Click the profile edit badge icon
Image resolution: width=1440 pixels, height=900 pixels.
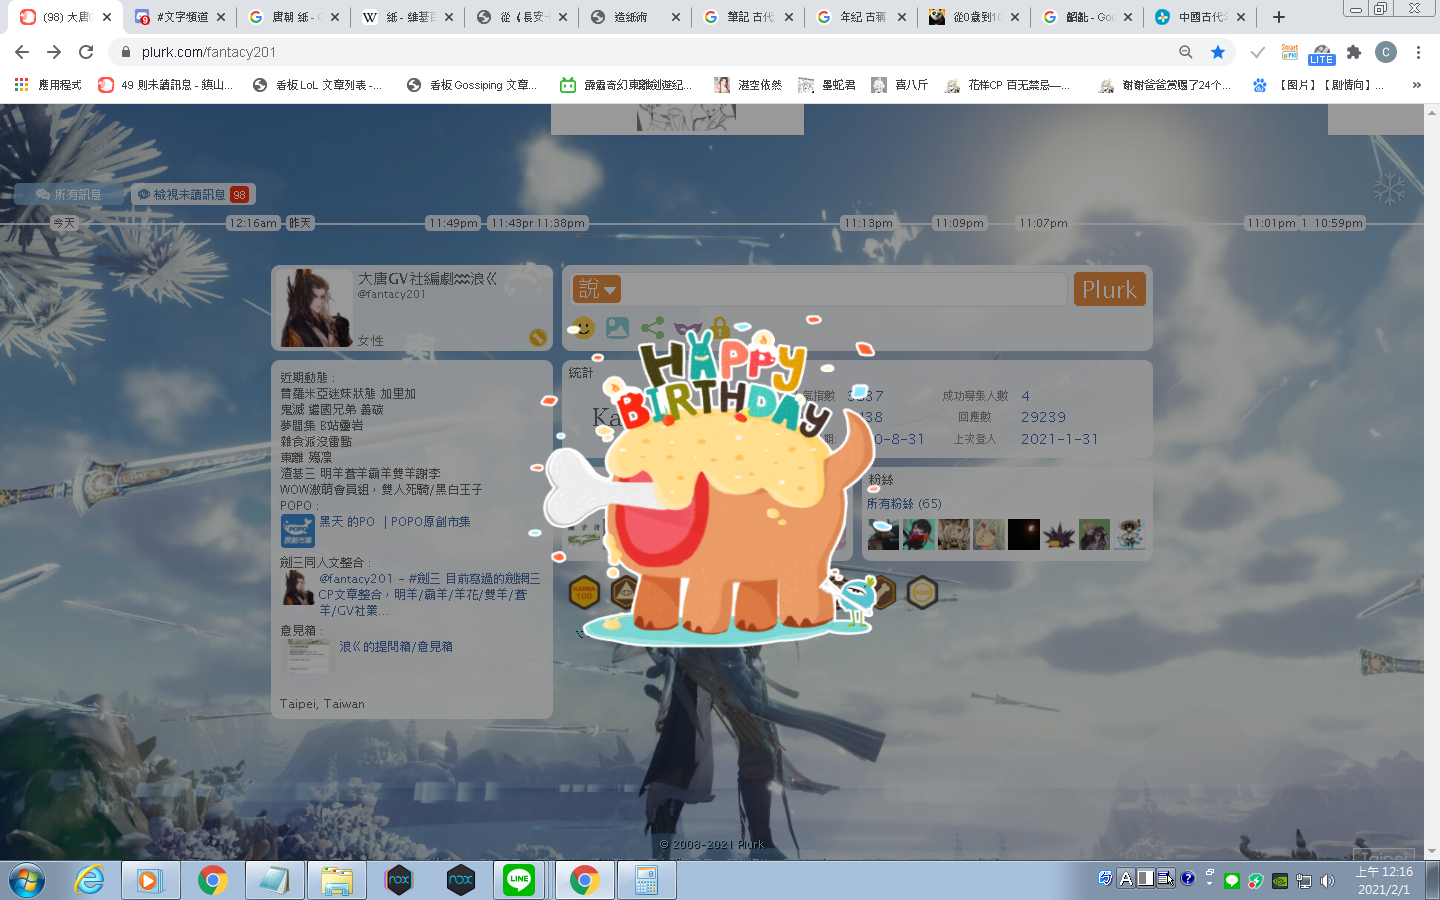point(538,338)
